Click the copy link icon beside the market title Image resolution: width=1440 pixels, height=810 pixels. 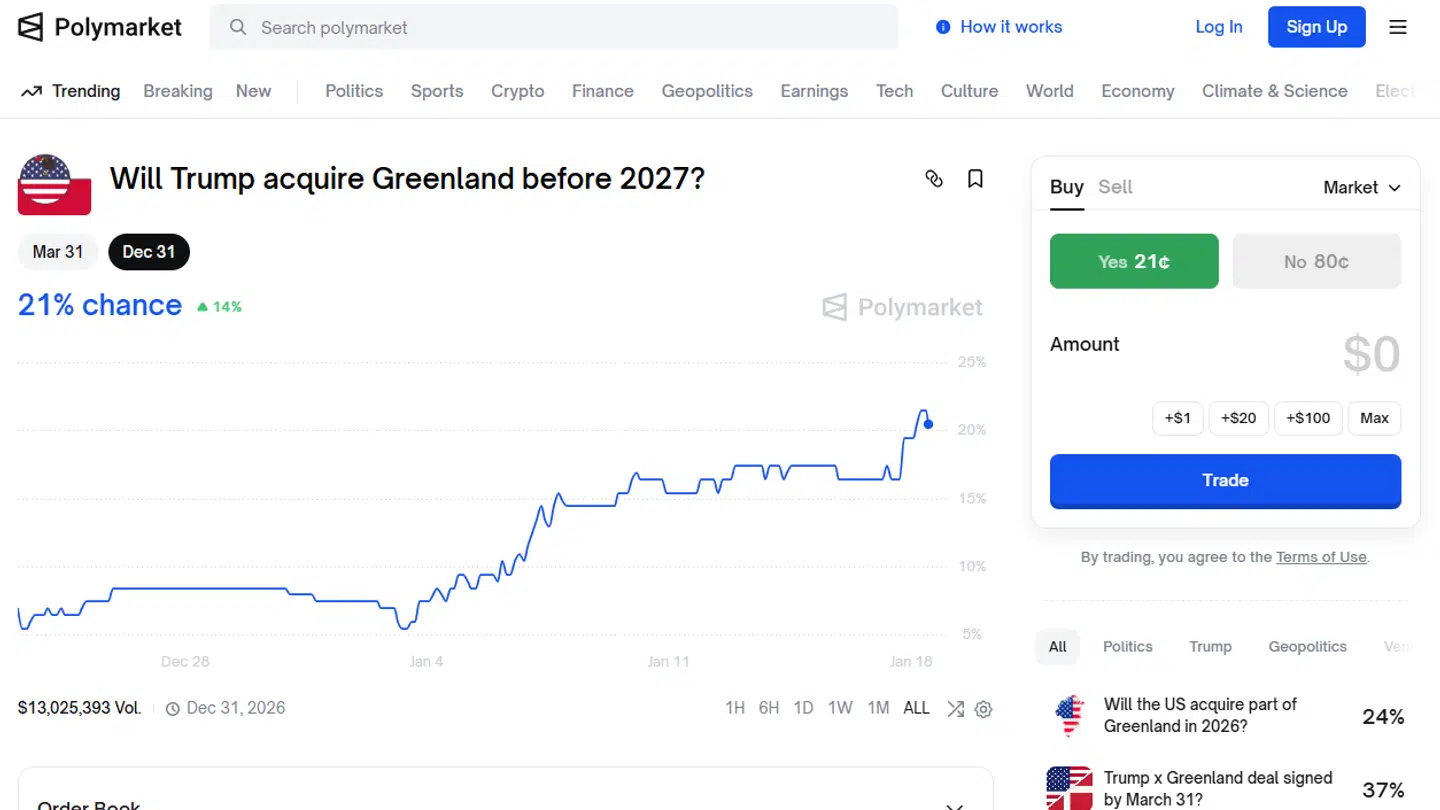point(934,178)
